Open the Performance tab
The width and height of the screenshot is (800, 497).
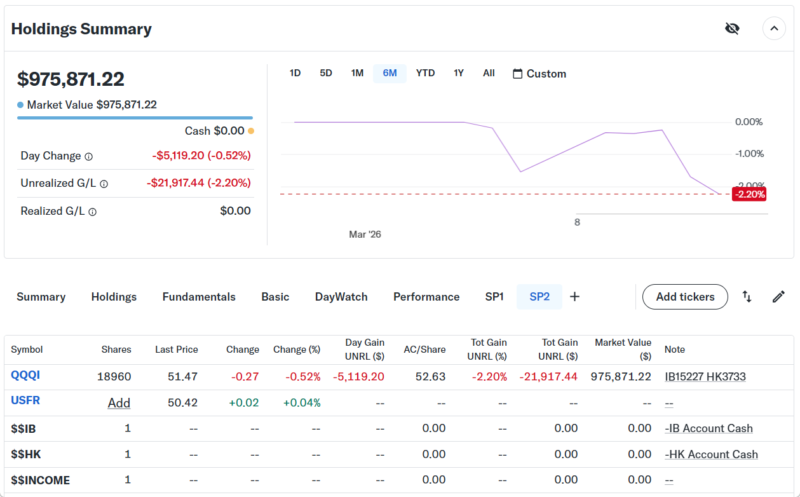pyautogui.click(x=426, y=297)
